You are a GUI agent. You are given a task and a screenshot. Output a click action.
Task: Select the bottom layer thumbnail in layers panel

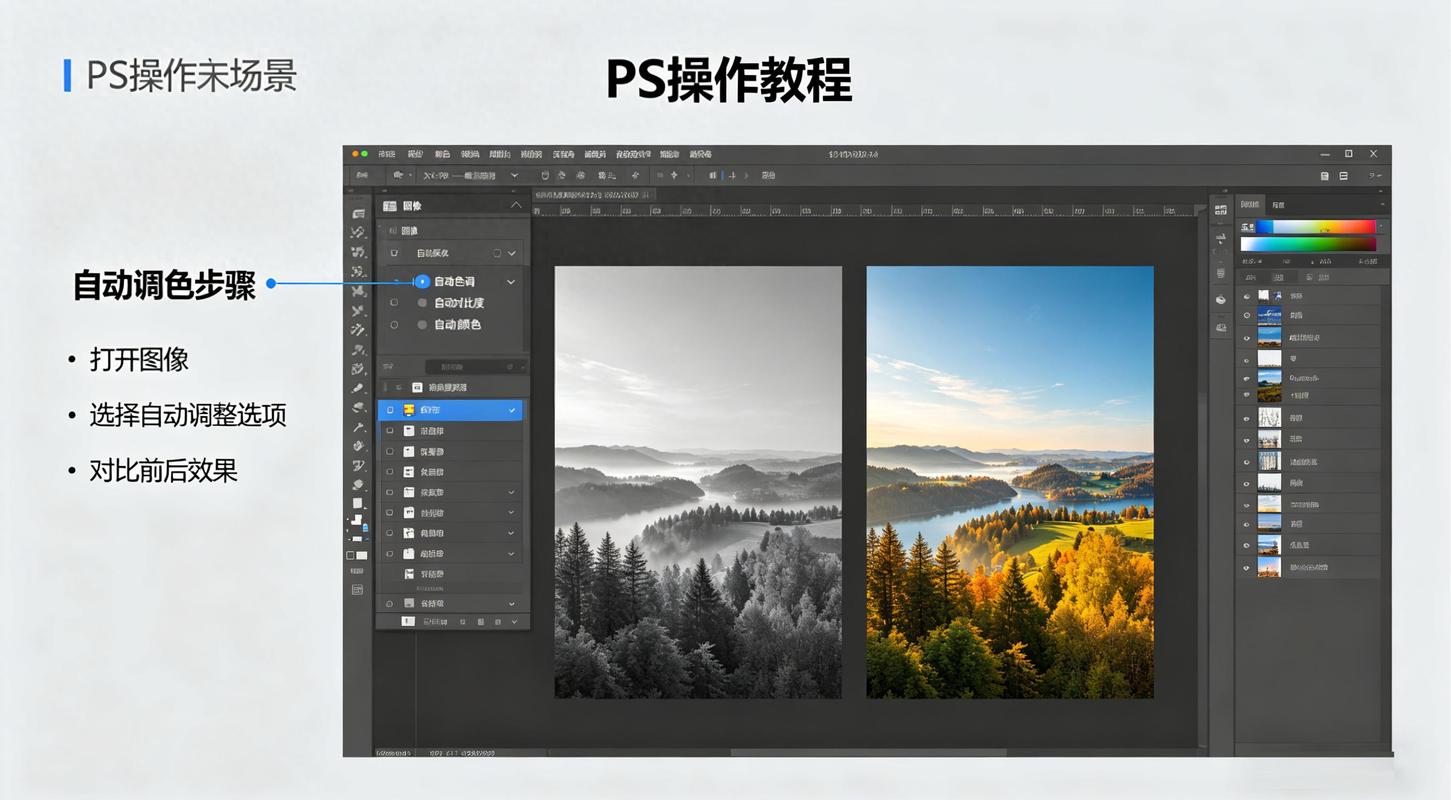[x=1269, y=567]
